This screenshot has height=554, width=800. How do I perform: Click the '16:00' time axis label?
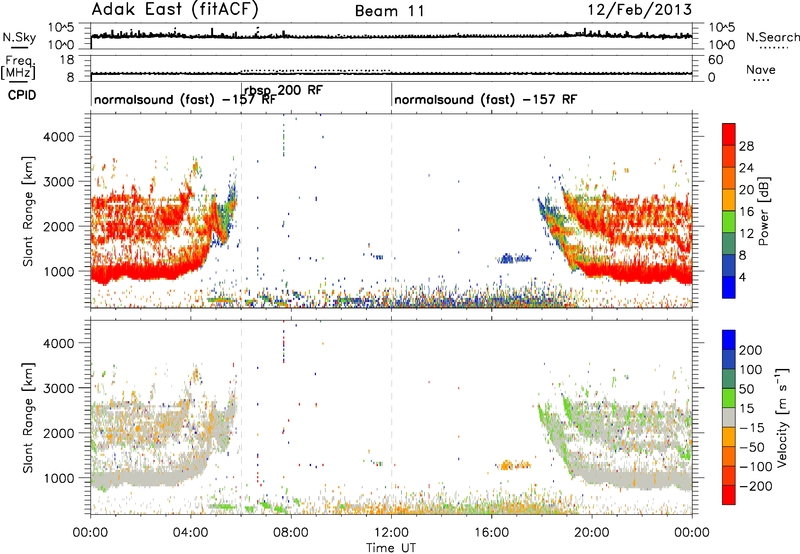tap(491, 533)
